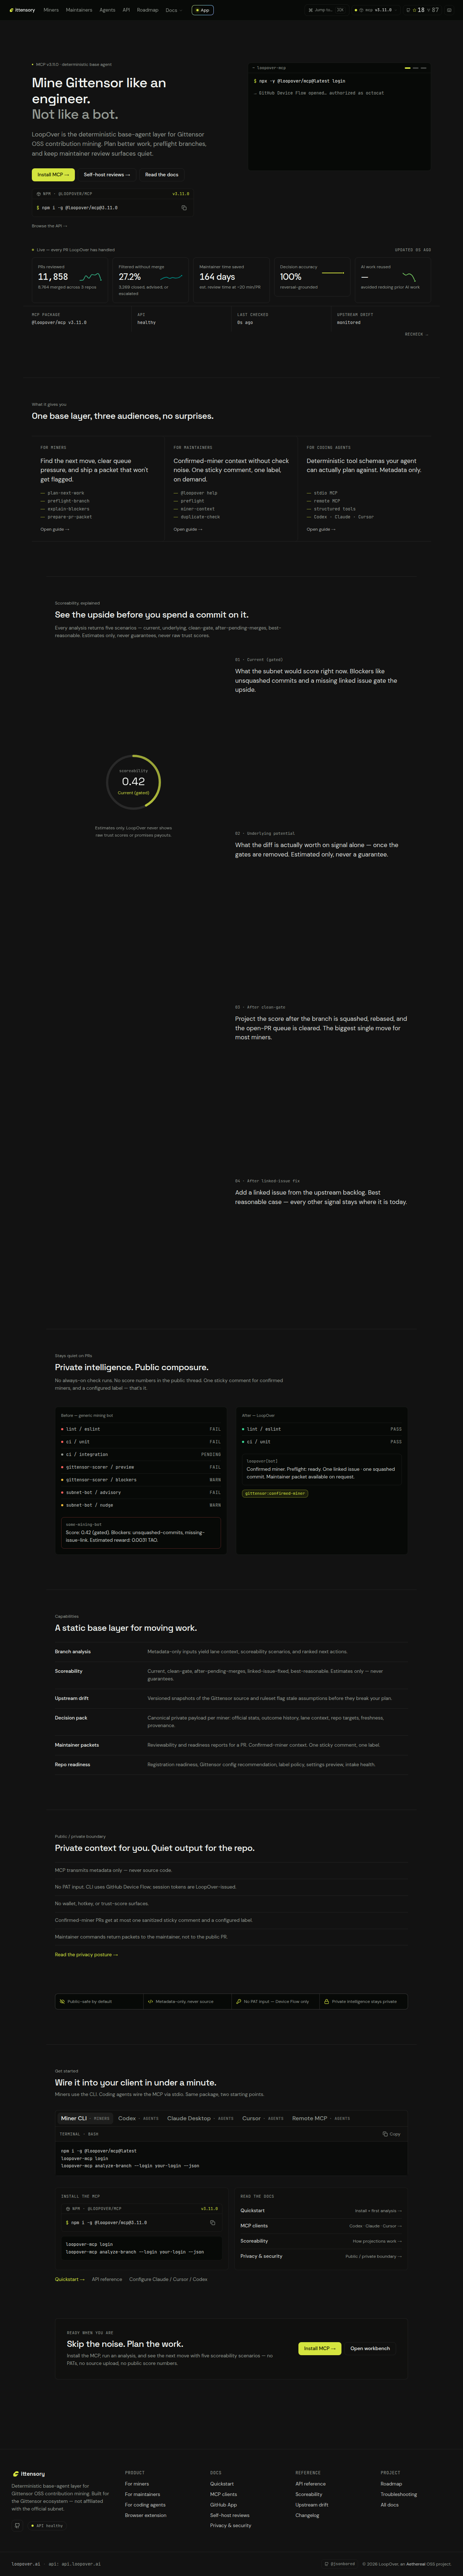The image size is (463, 2576).
Task: Open API in the top navigation
Action: point(126,10)
